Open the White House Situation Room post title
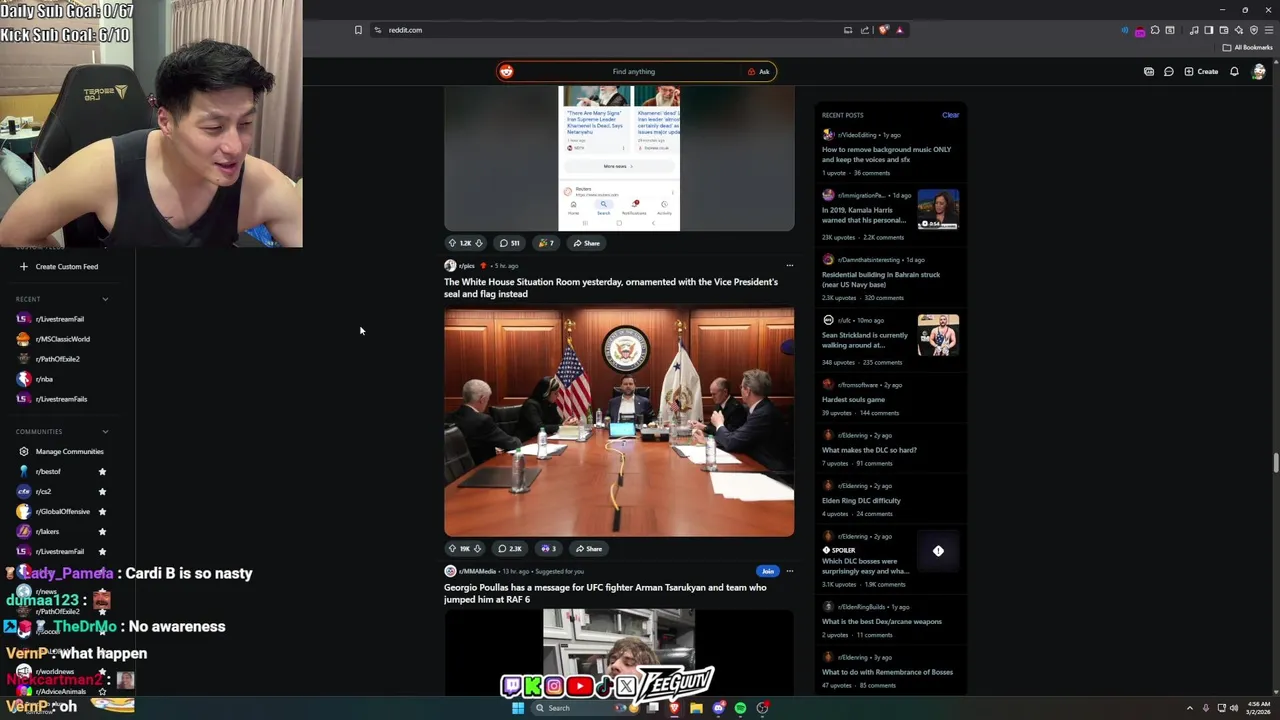 (611, 288)
